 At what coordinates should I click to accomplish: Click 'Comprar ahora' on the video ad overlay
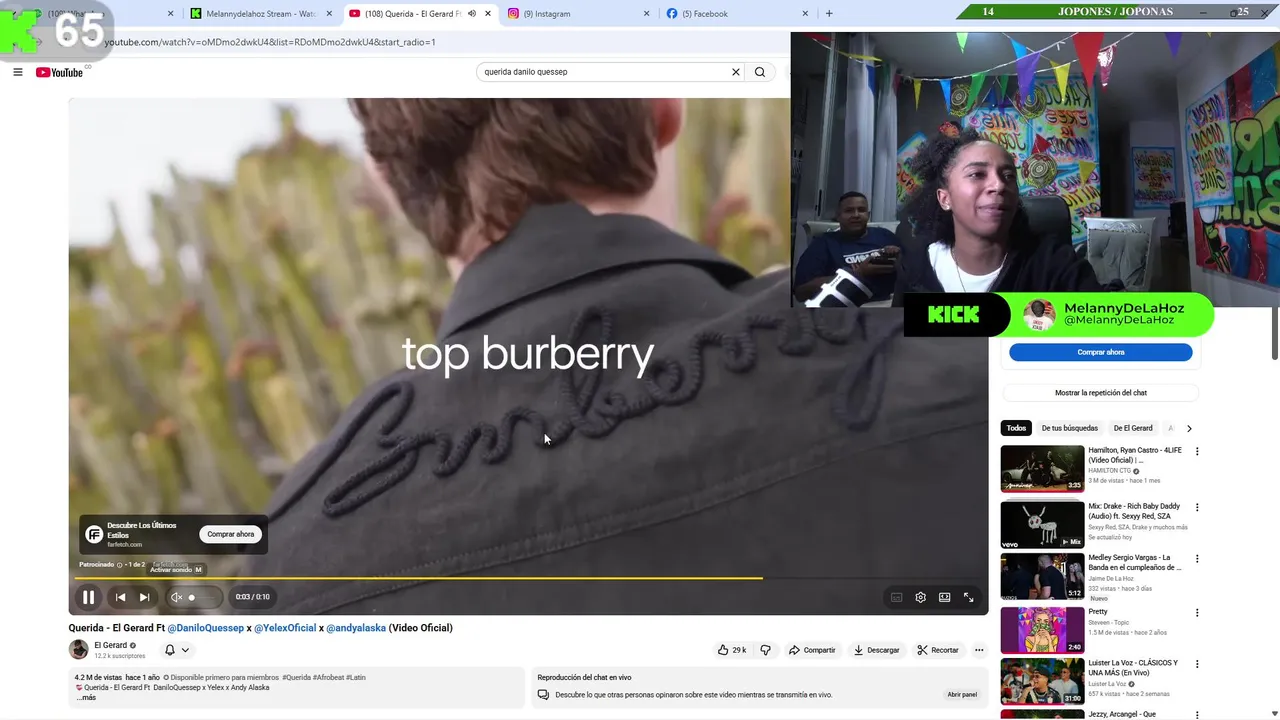231,534
